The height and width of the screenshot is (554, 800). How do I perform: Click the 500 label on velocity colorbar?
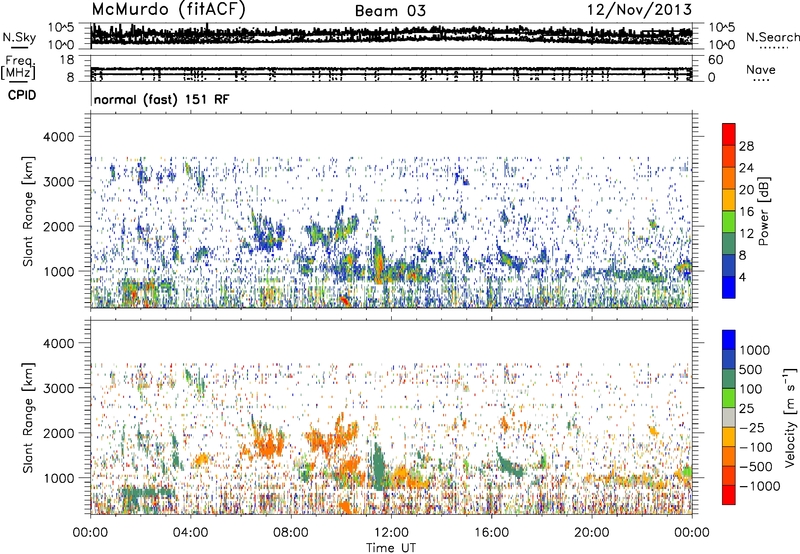click(751, 370)
